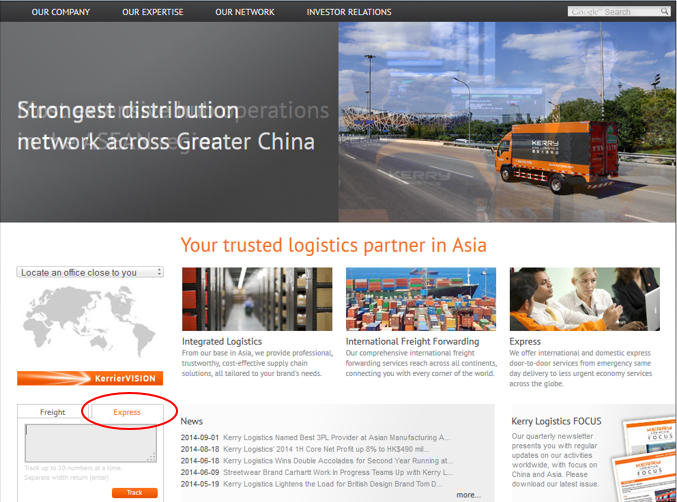Screen dimensions: 677x502
Task: Click the International Freight Forwarding heading link
Action: [412, 341]
